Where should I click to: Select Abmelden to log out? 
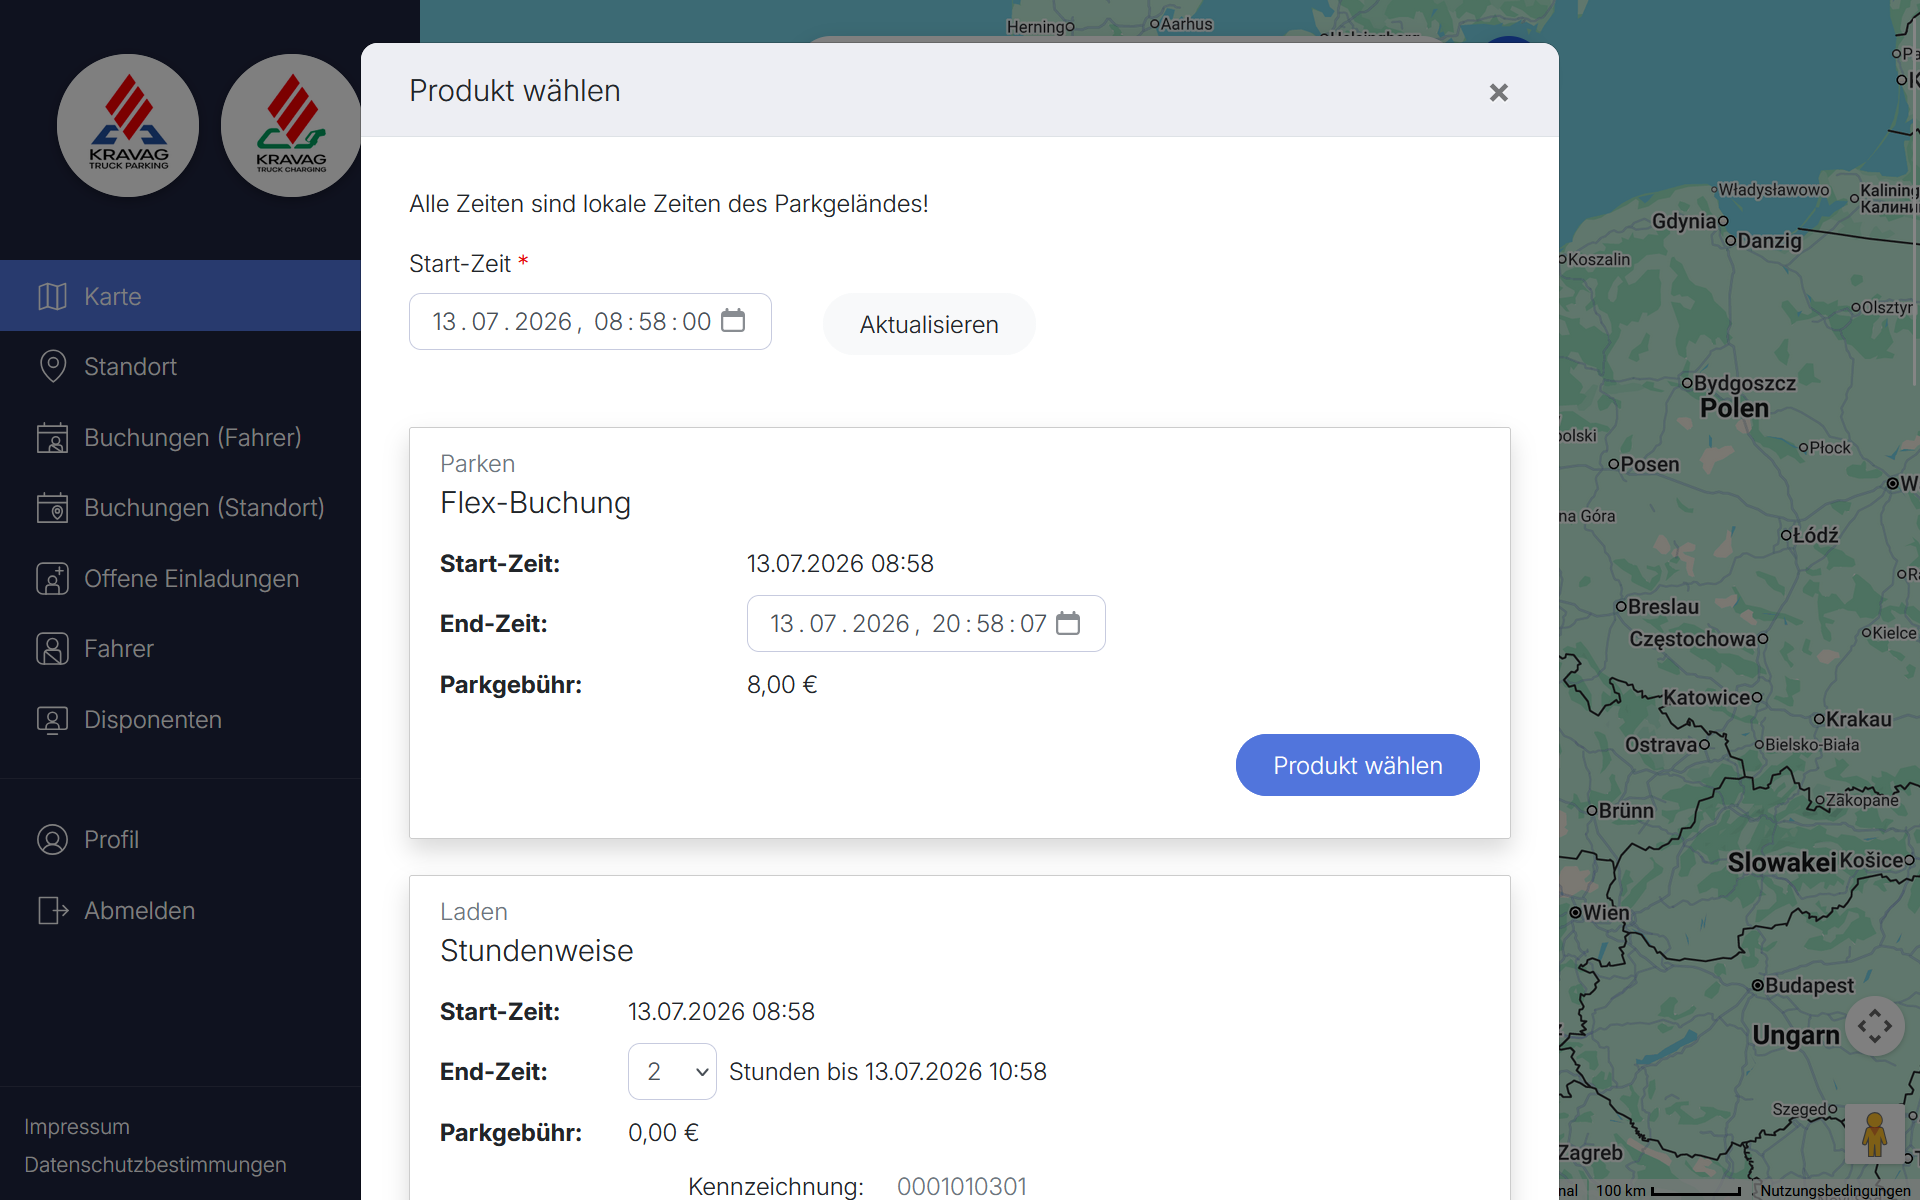click(180, 910)
